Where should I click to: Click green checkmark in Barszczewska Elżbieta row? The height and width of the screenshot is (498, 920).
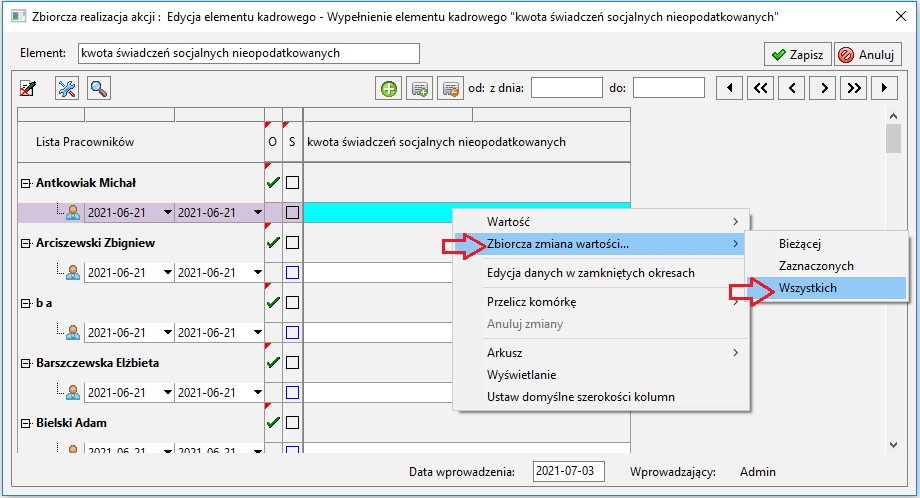[273, 363]
